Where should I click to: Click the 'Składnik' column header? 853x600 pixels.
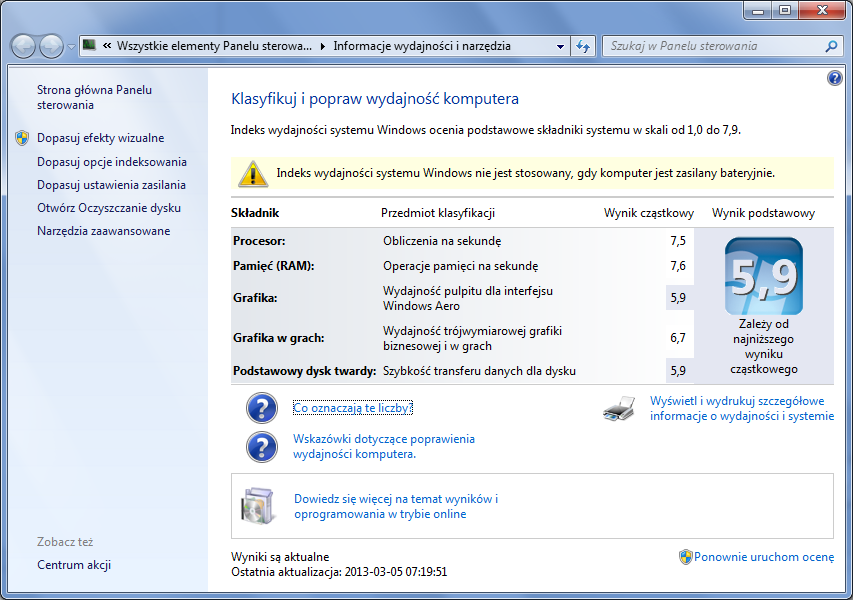point(255,213)
